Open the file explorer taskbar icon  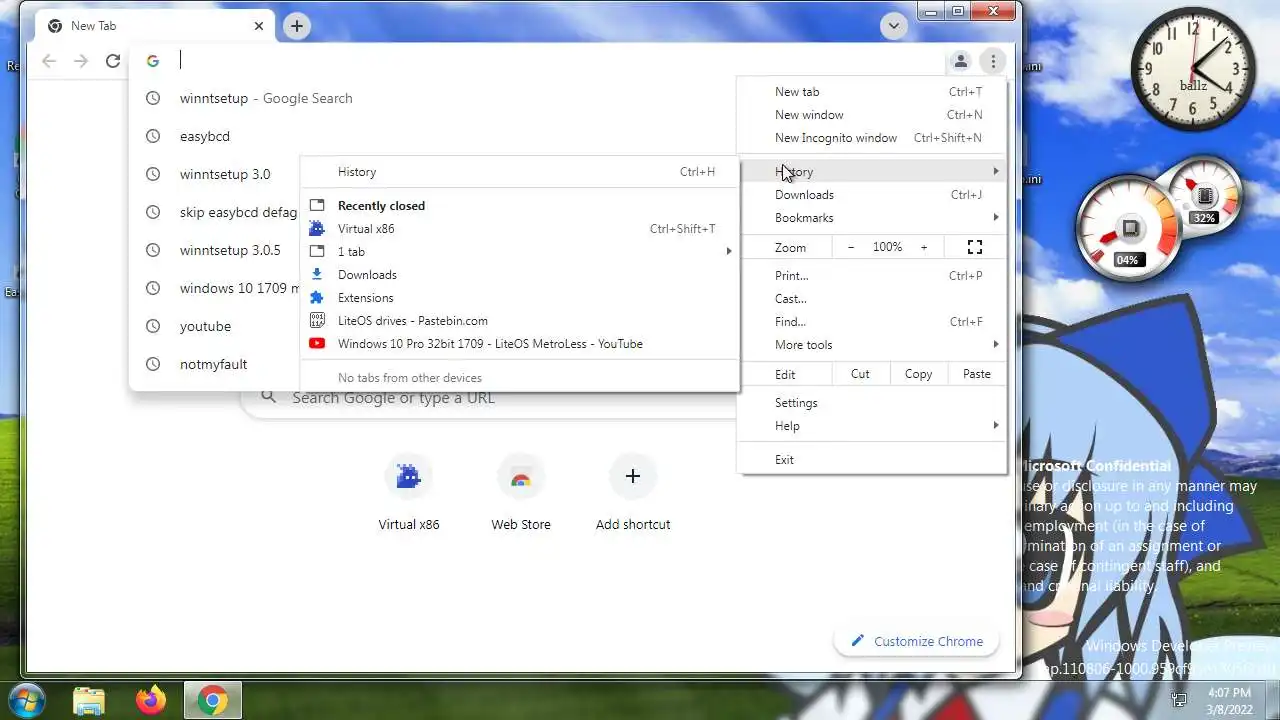click(x=89, y=700)
